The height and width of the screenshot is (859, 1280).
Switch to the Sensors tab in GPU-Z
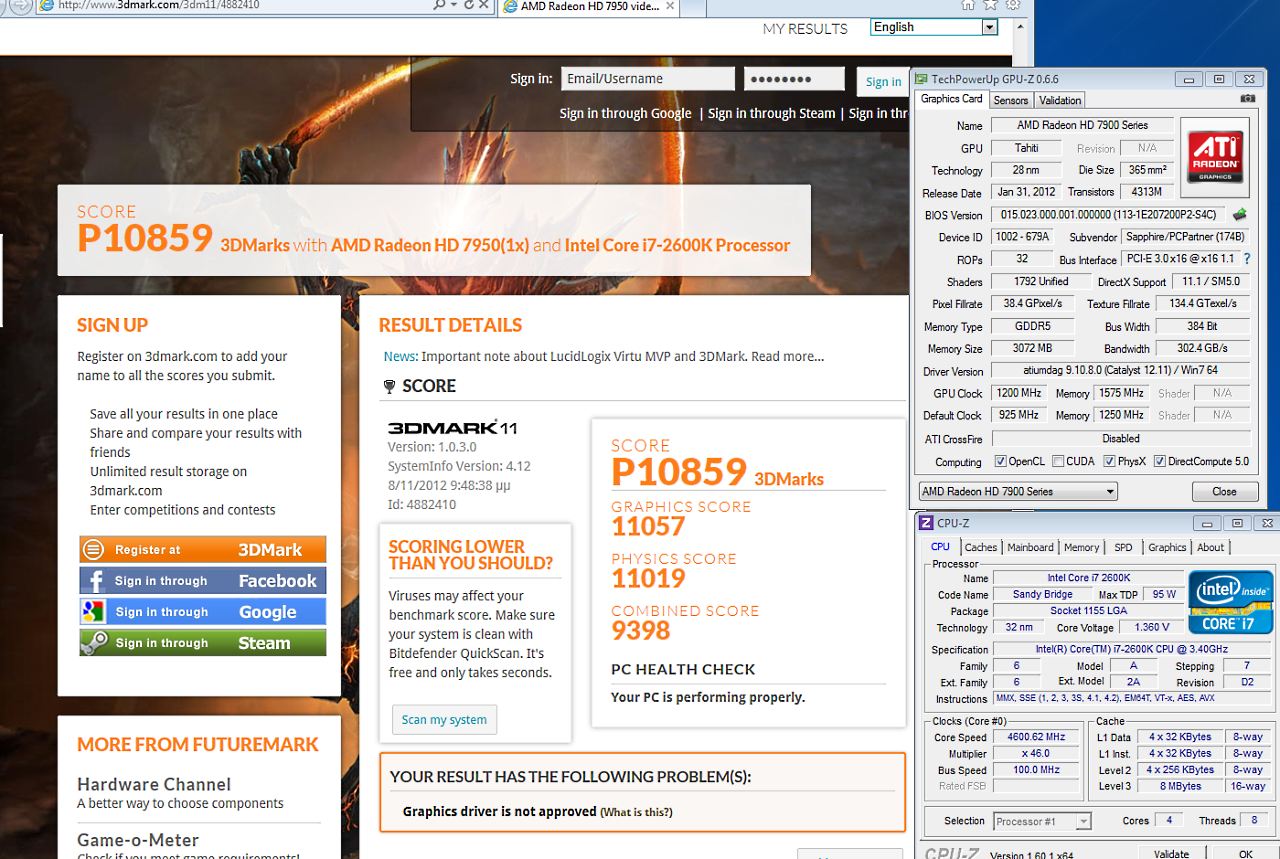pos(1010,100)
